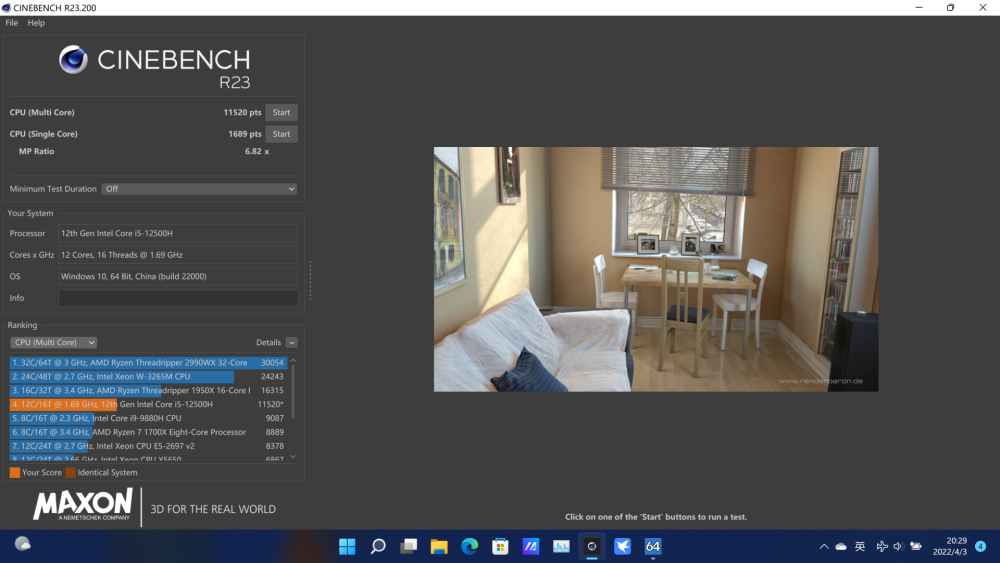Click the Cinebench R23 sphere logo
This screenshot has height=563, width=1000.
[x=73, y=60]
